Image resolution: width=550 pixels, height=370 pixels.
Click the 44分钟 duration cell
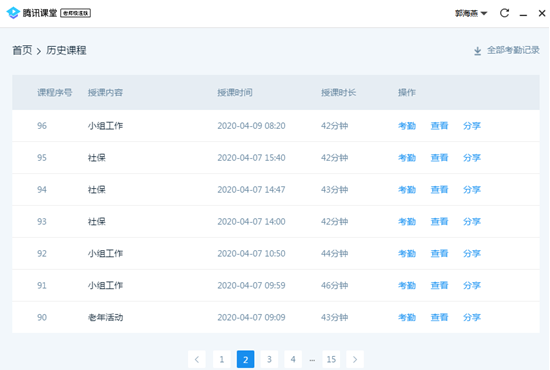coord(335,254)
